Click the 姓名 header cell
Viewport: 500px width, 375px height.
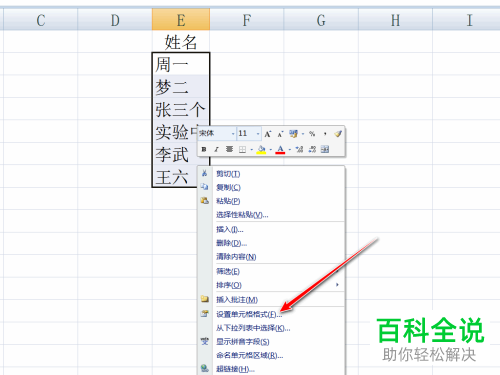(x=181, y=41)
